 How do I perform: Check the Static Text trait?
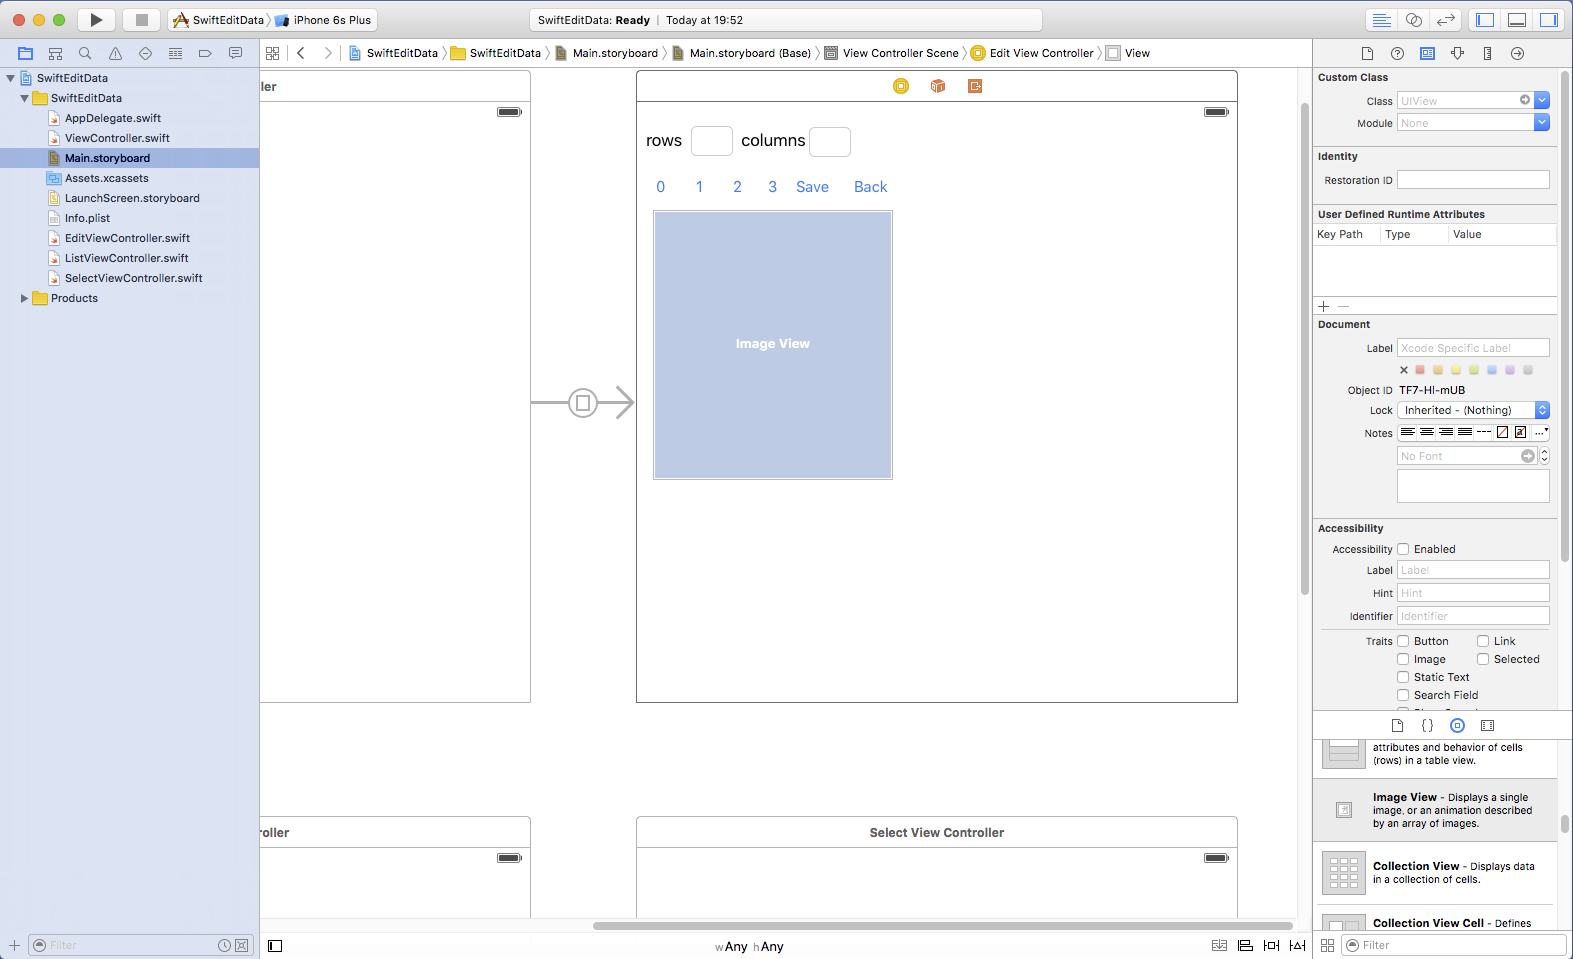(1403, 677)
